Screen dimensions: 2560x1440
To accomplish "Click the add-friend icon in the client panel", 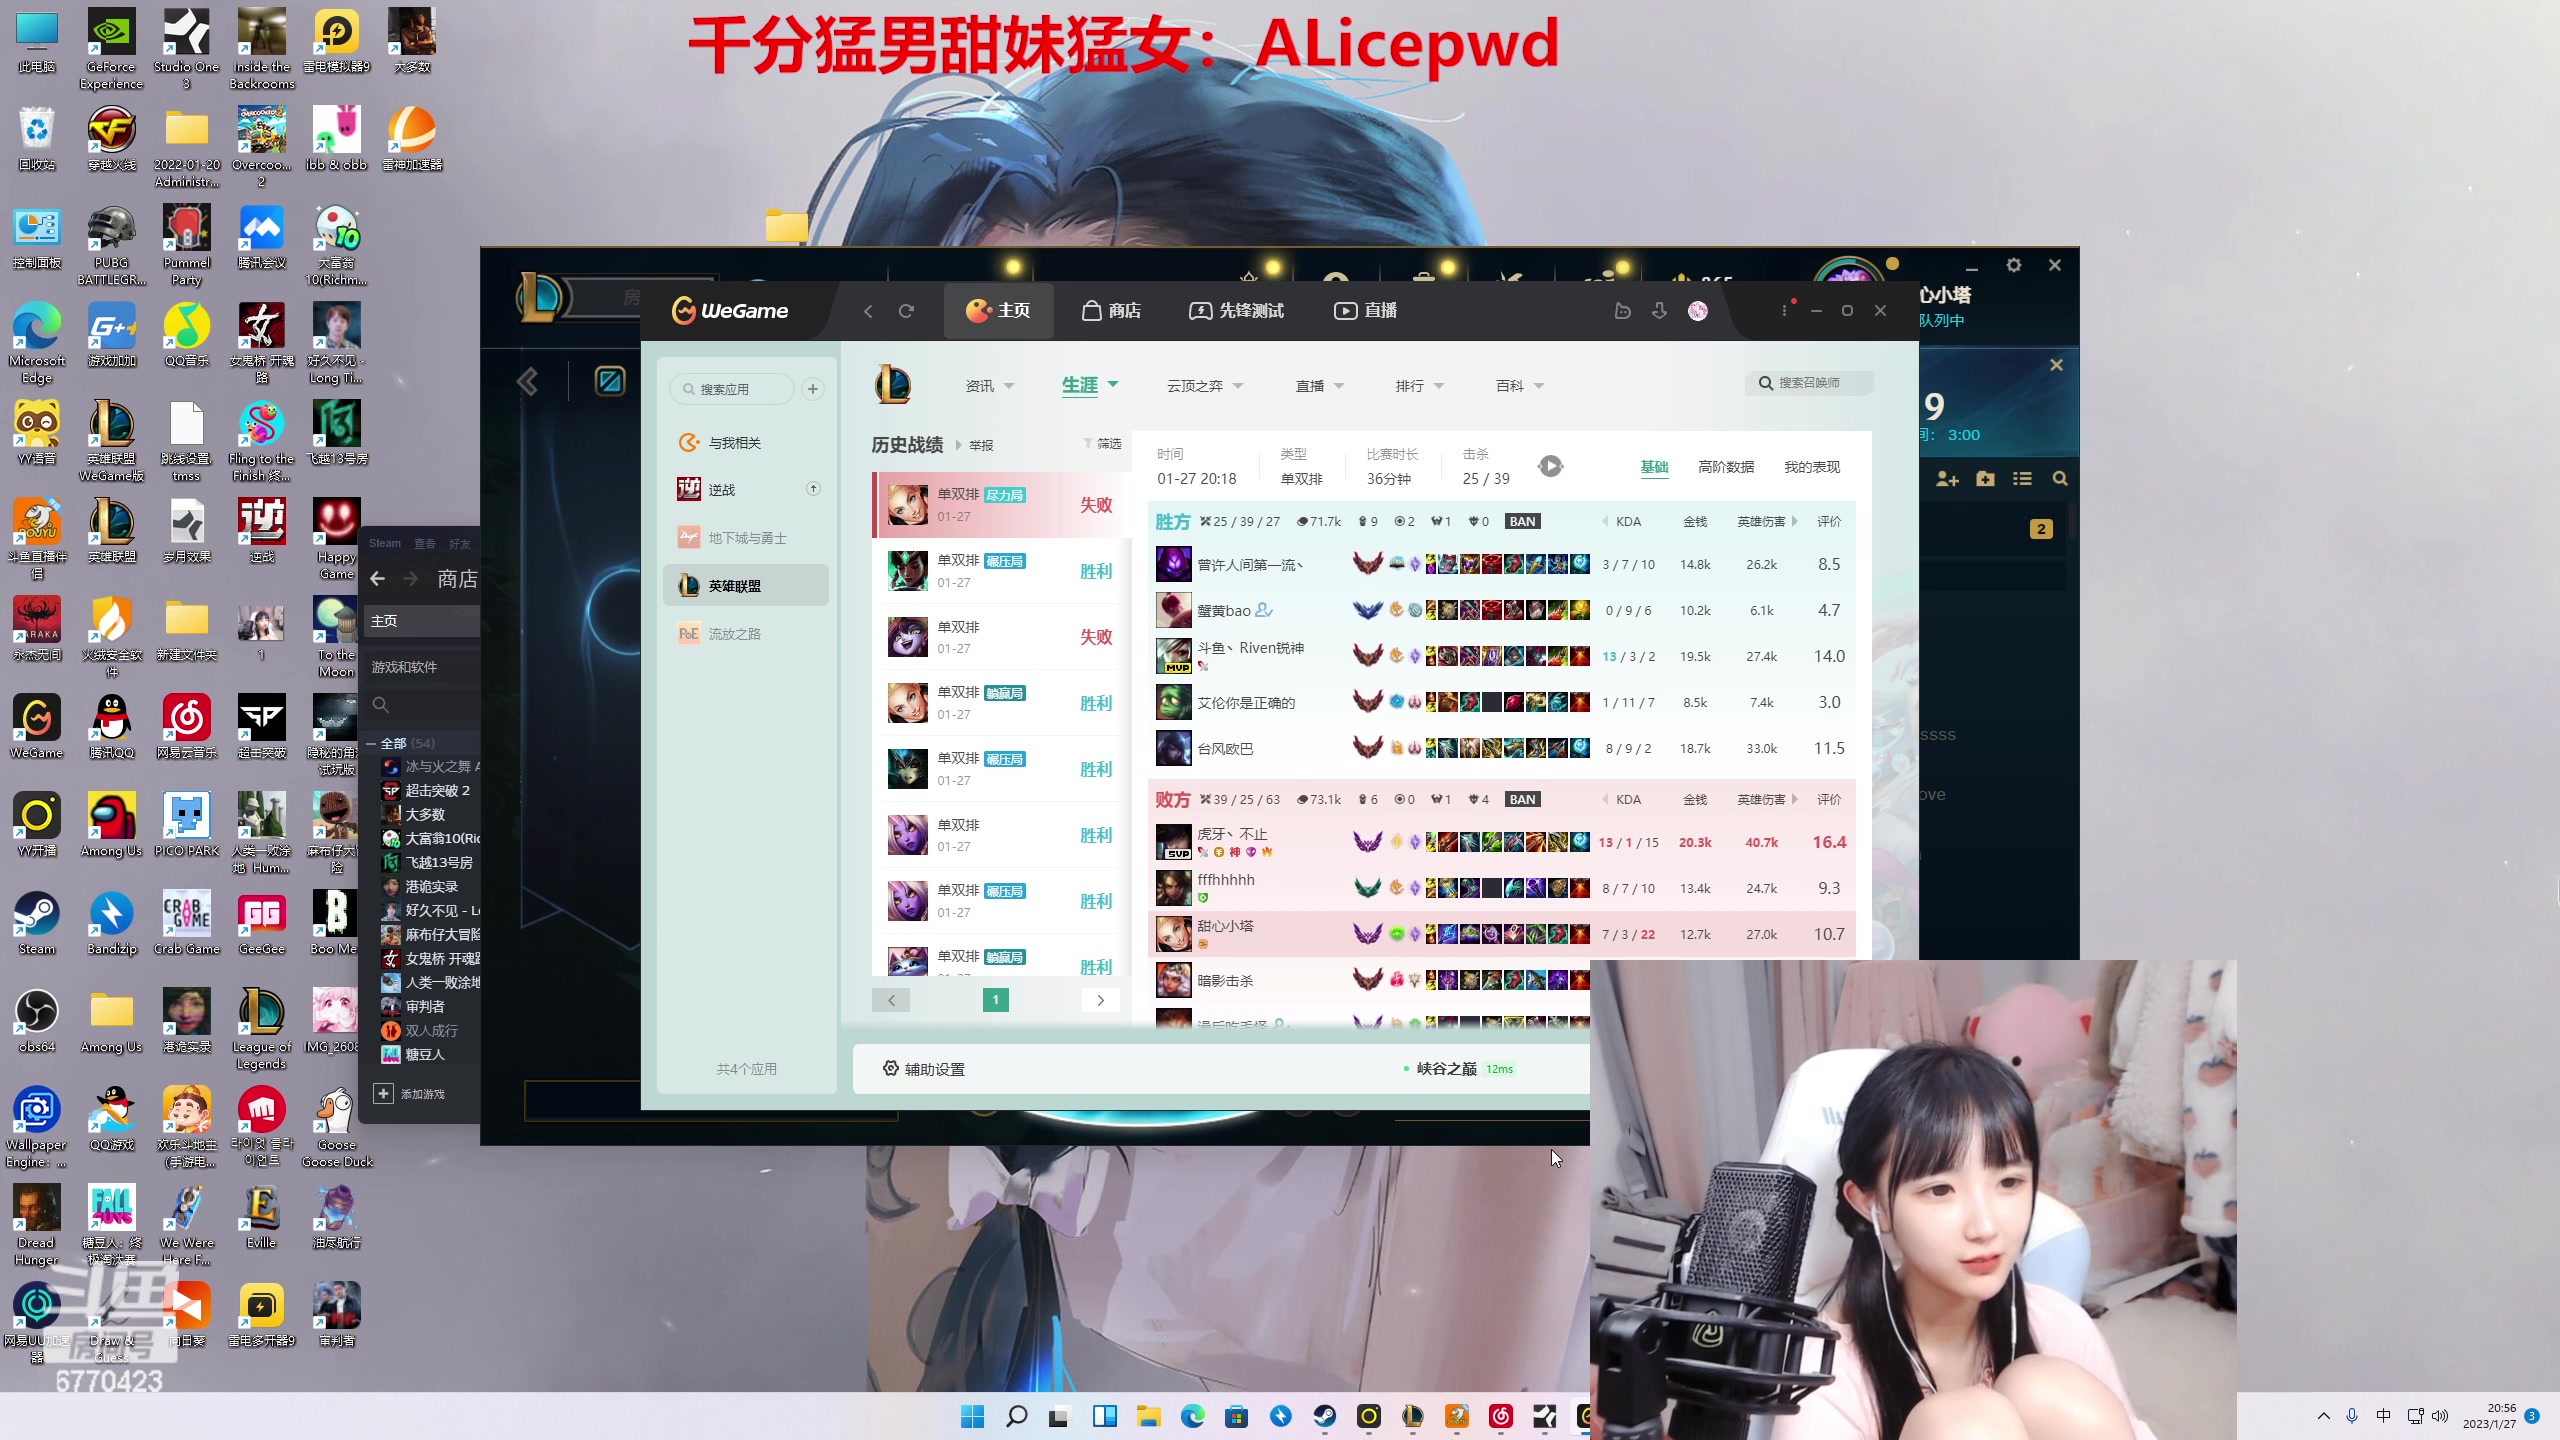I will tap(1946, 479).
